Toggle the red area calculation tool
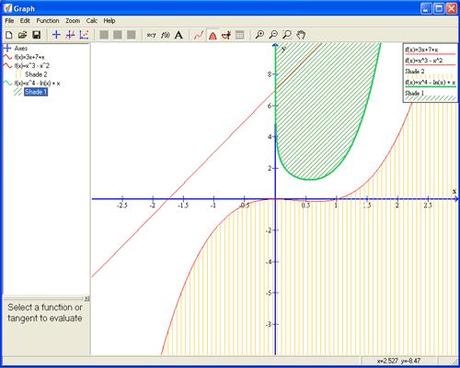Screen dimensions: 460x368 (x=212, y=35)
